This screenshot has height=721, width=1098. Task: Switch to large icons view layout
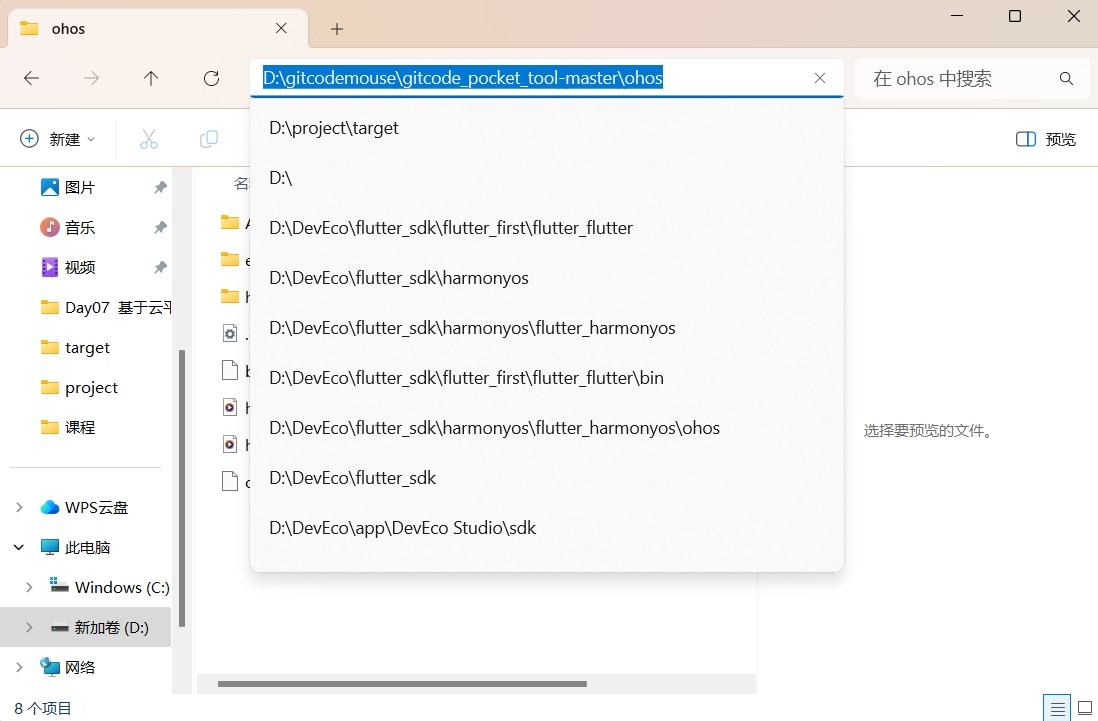pyautogui.click(x=1085, y=708)
